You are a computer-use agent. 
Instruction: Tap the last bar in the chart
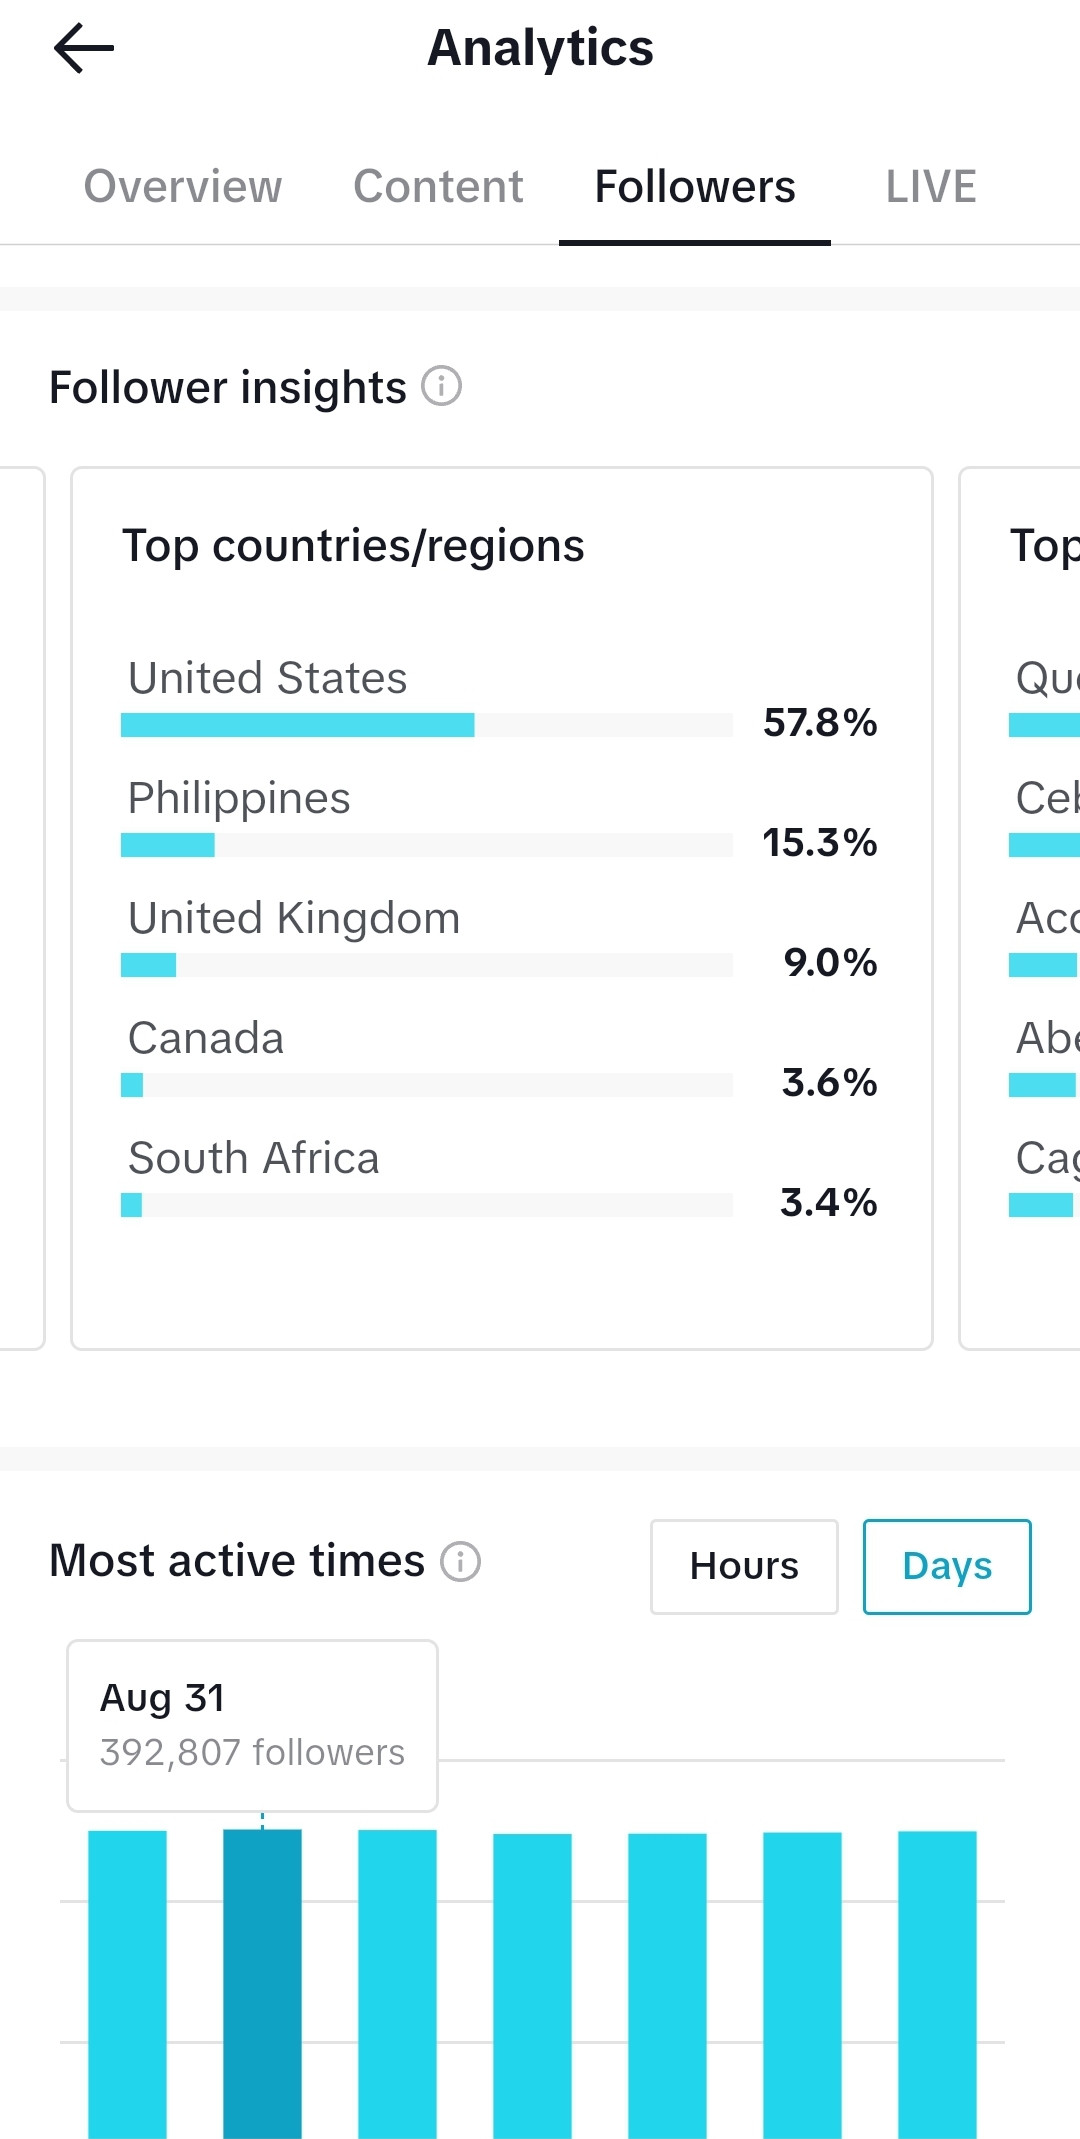[937, 1984]
